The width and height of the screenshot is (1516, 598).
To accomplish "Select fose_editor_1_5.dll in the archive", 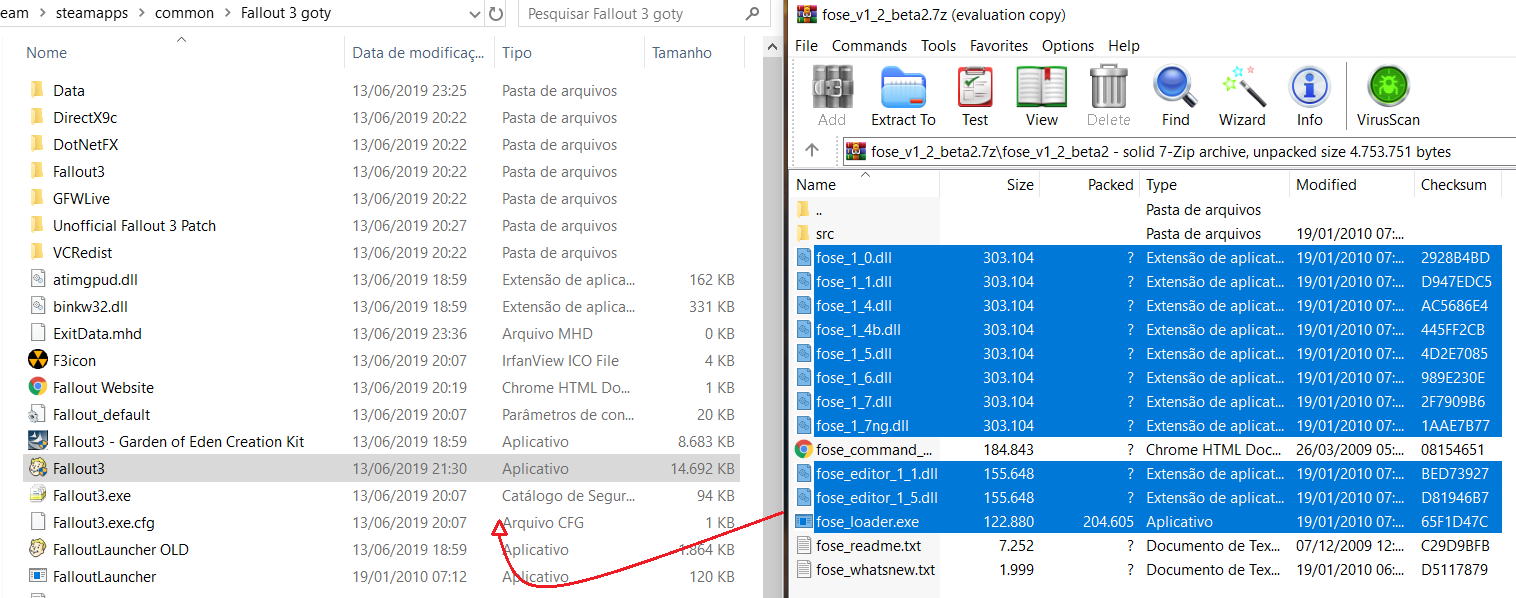I will tap(877, 498).
